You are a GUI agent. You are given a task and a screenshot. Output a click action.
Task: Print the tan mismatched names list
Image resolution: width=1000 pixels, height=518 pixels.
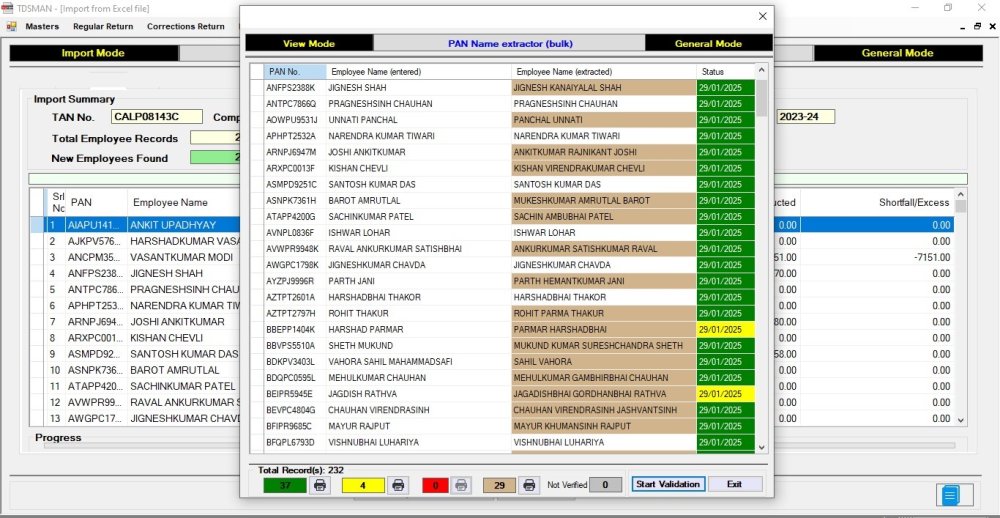point(528,485)
